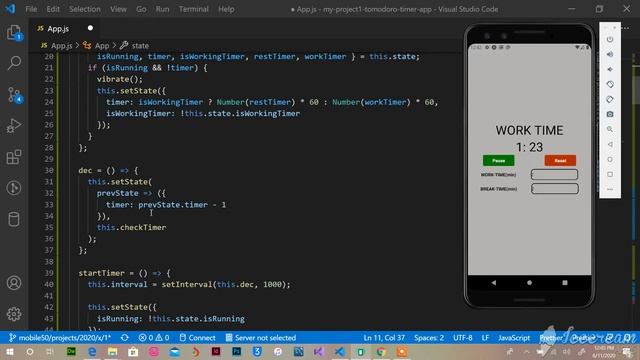The width and height of the screenshot is (640, 360).
Task: Open the Manage gear menu
Action: (14, 313)
